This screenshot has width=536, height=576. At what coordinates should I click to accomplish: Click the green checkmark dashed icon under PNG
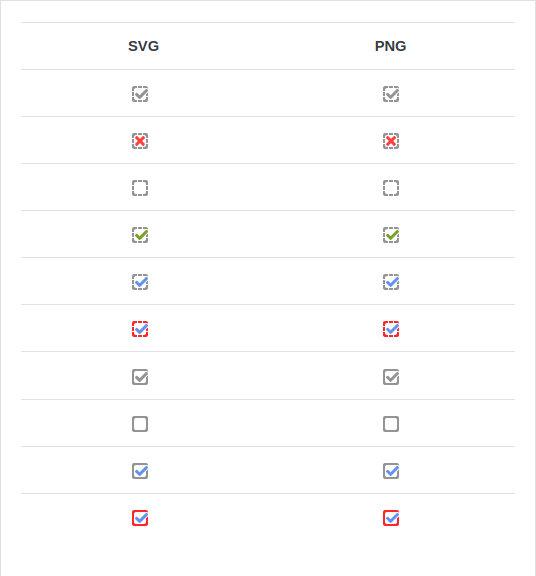[x=391, y=235]
